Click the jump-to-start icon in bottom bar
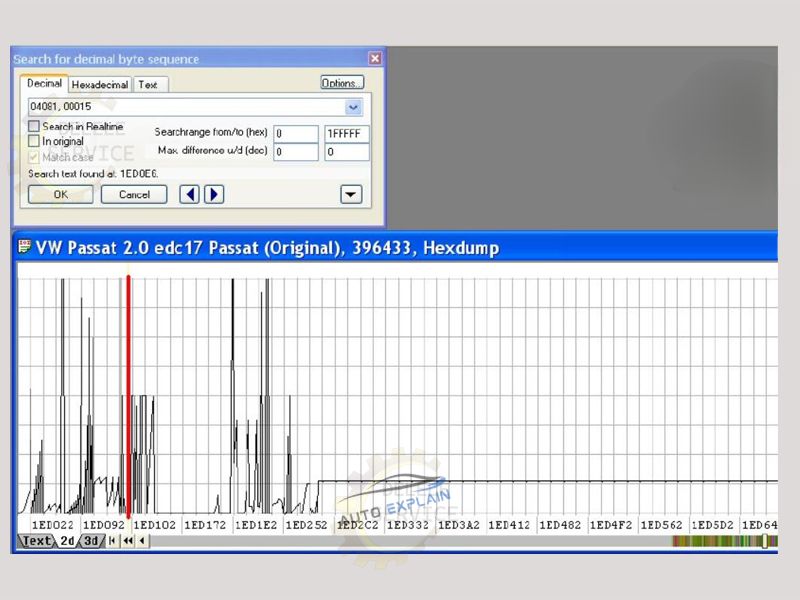The height and width of the screenshot is (600, 800). click(112, 541)
